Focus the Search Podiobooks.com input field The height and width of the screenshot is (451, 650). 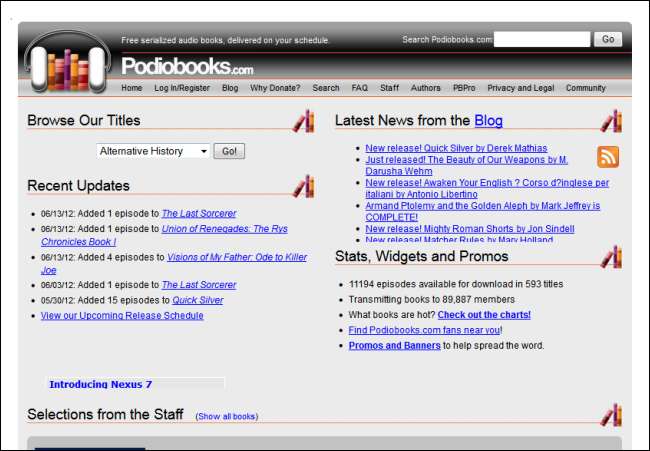(x=542, y=39)
